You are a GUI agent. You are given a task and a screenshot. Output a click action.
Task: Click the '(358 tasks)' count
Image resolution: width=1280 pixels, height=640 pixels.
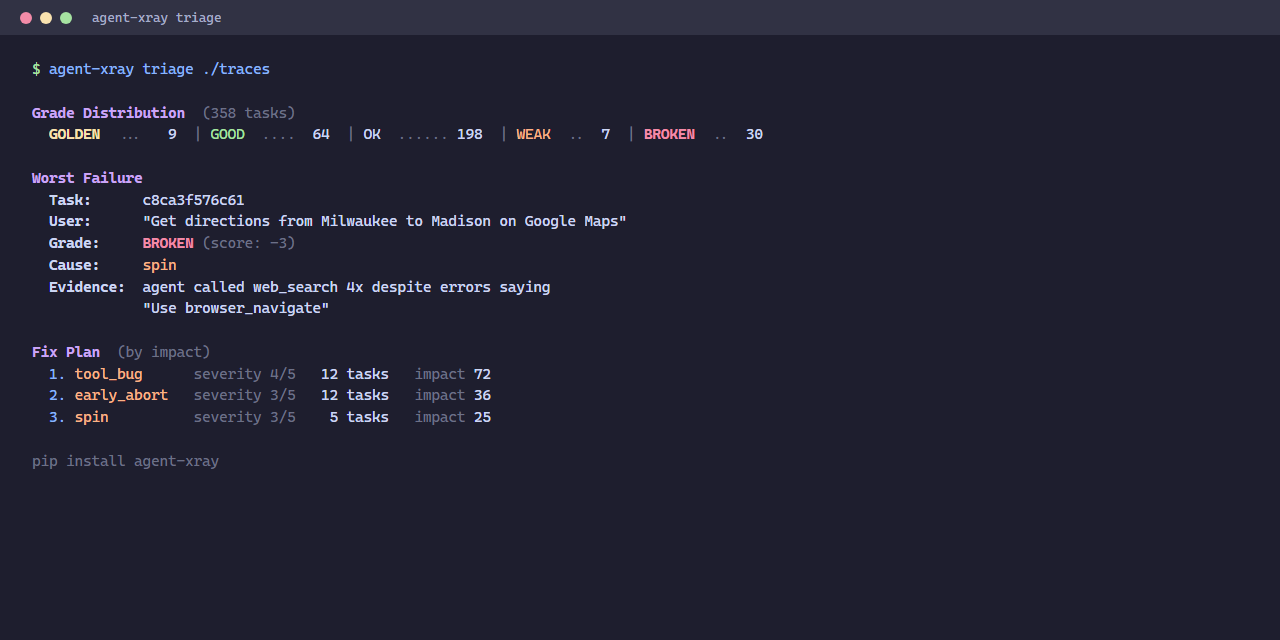click(x=249, y=113)
